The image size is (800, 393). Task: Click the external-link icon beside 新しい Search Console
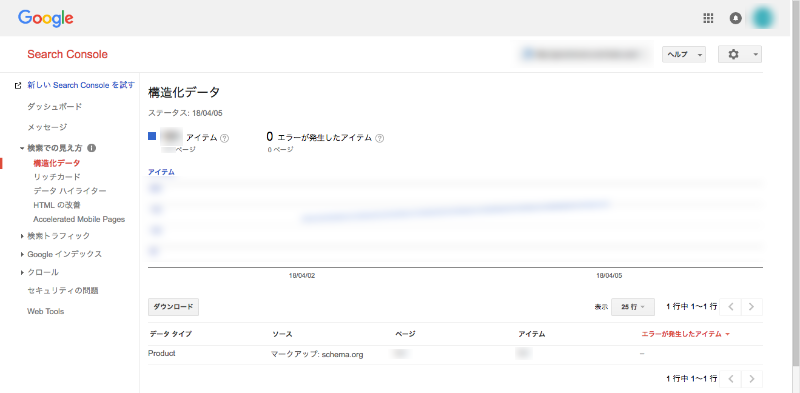click(18, 86)
